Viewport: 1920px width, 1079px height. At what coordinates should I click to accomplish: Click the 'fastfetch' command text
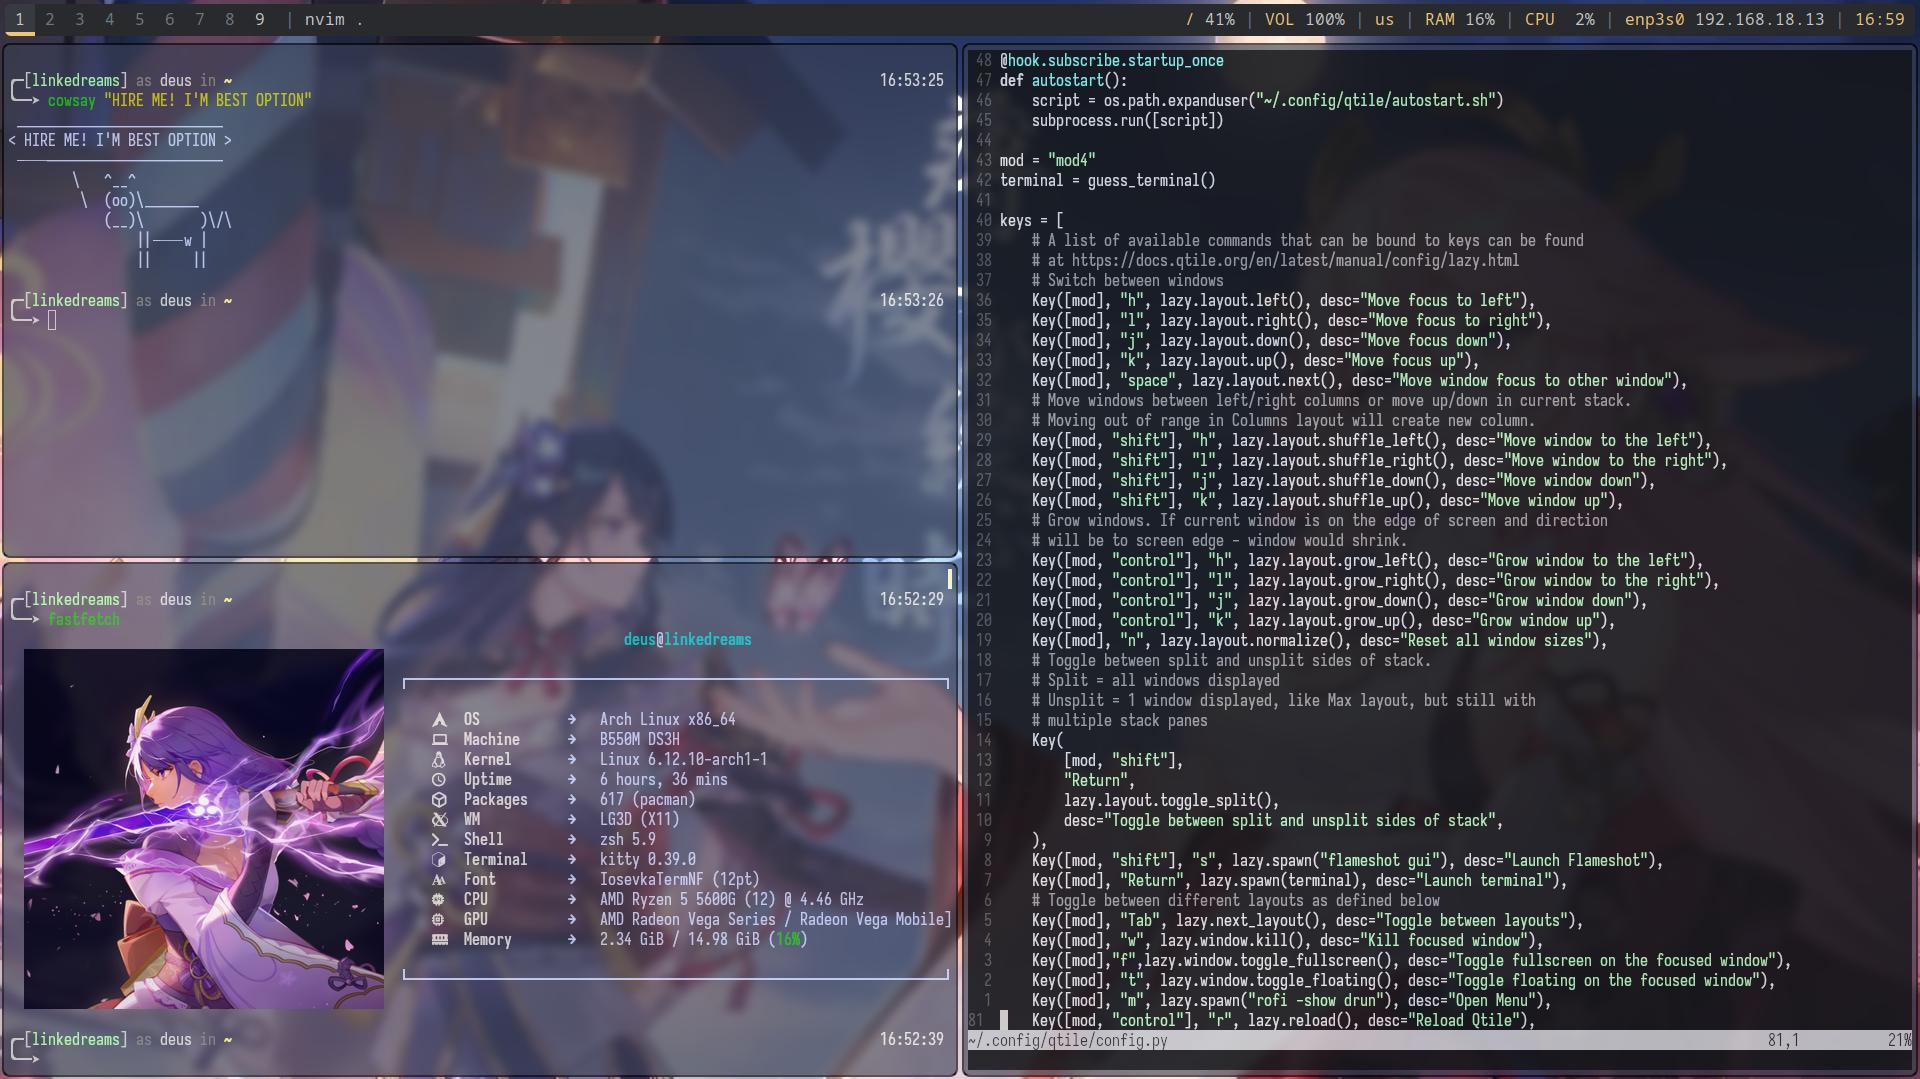tap(83, 619)
